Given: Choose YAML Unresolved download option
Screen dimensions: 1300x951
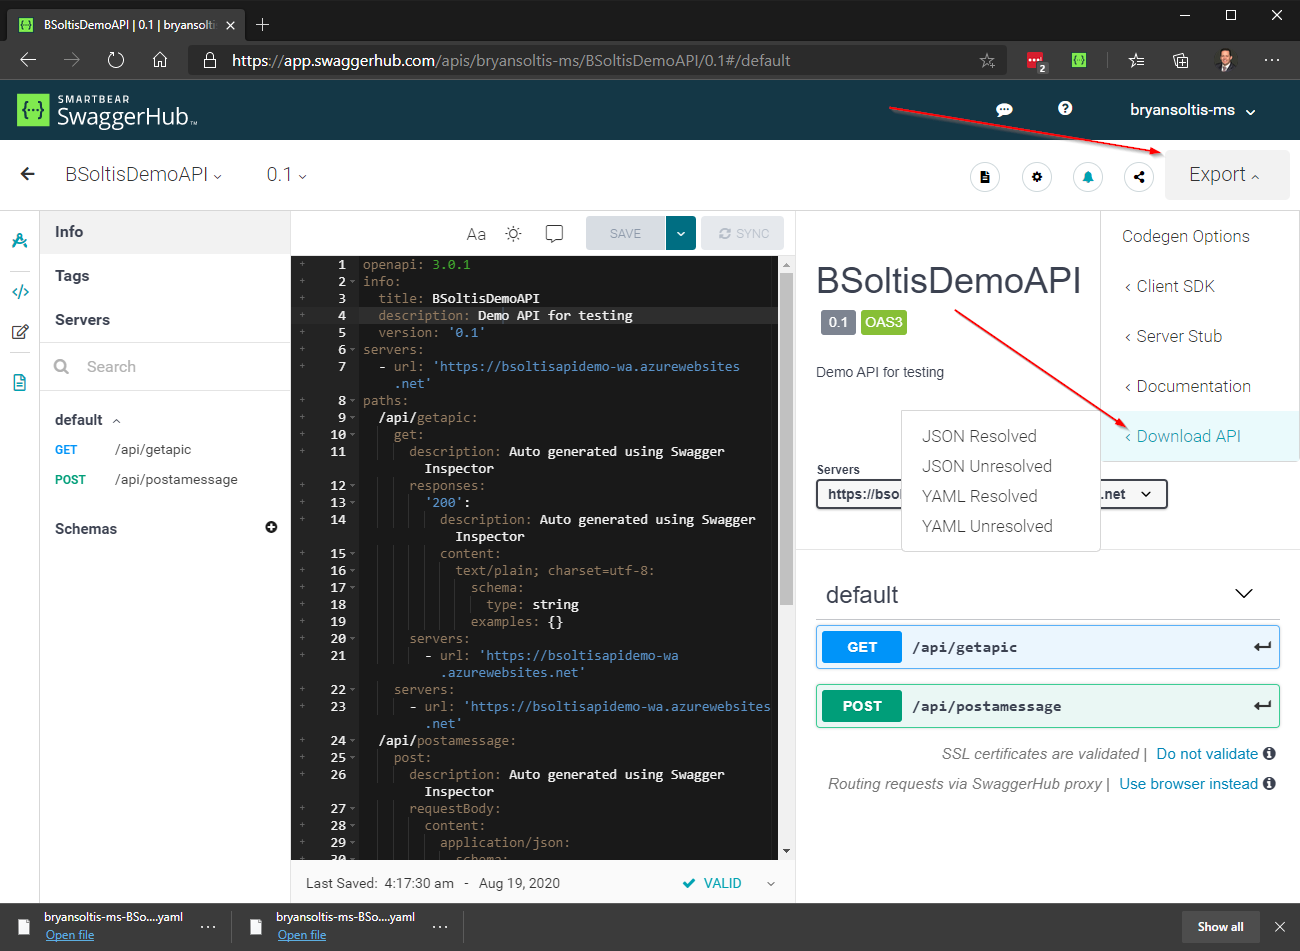Looking at the screenshot, I should point(987,526).
